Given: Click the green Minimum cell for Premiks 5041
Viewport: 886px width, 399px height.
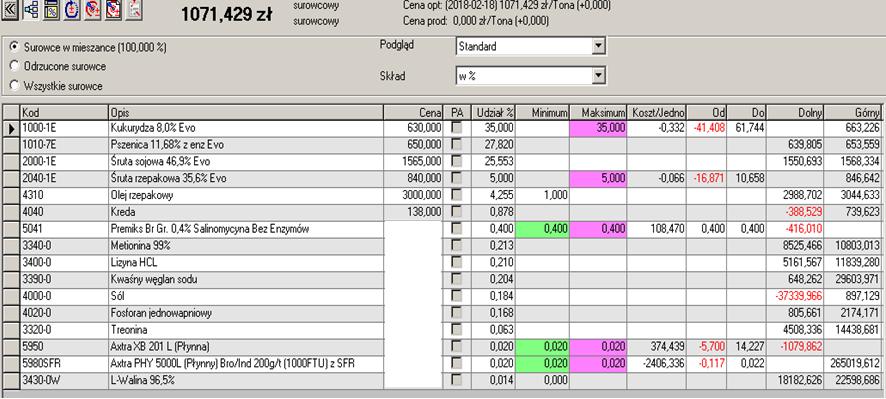Looking at the screenshot, I should tap(542, 229).
